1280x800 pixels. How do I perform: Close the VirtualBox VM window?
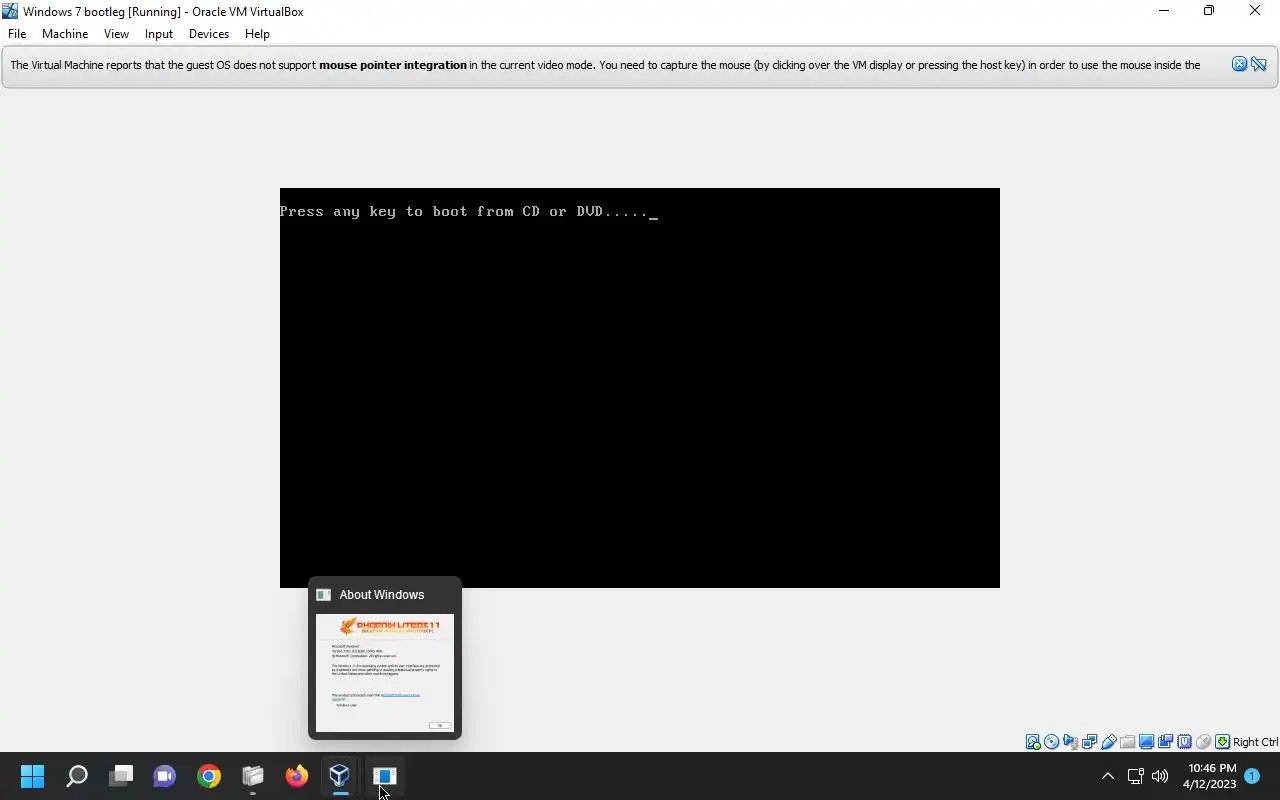tap(1255, 11)
